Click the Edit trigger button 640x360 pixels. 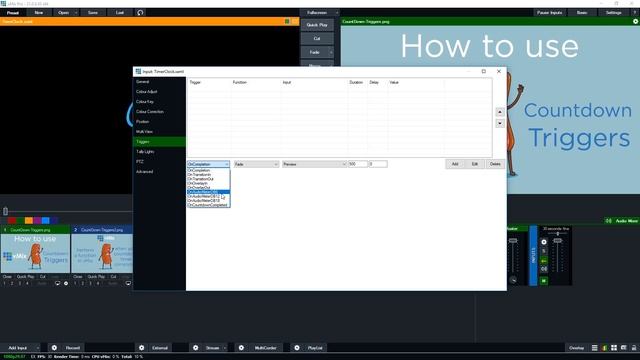pyautogui.click(x=475, y=164)
